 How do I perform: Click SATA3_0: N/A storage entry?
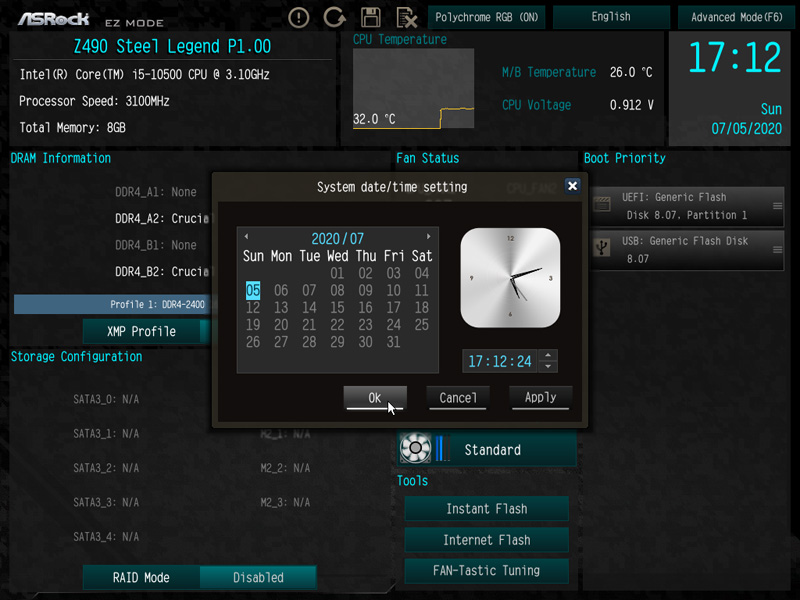[x=106, y=399]
